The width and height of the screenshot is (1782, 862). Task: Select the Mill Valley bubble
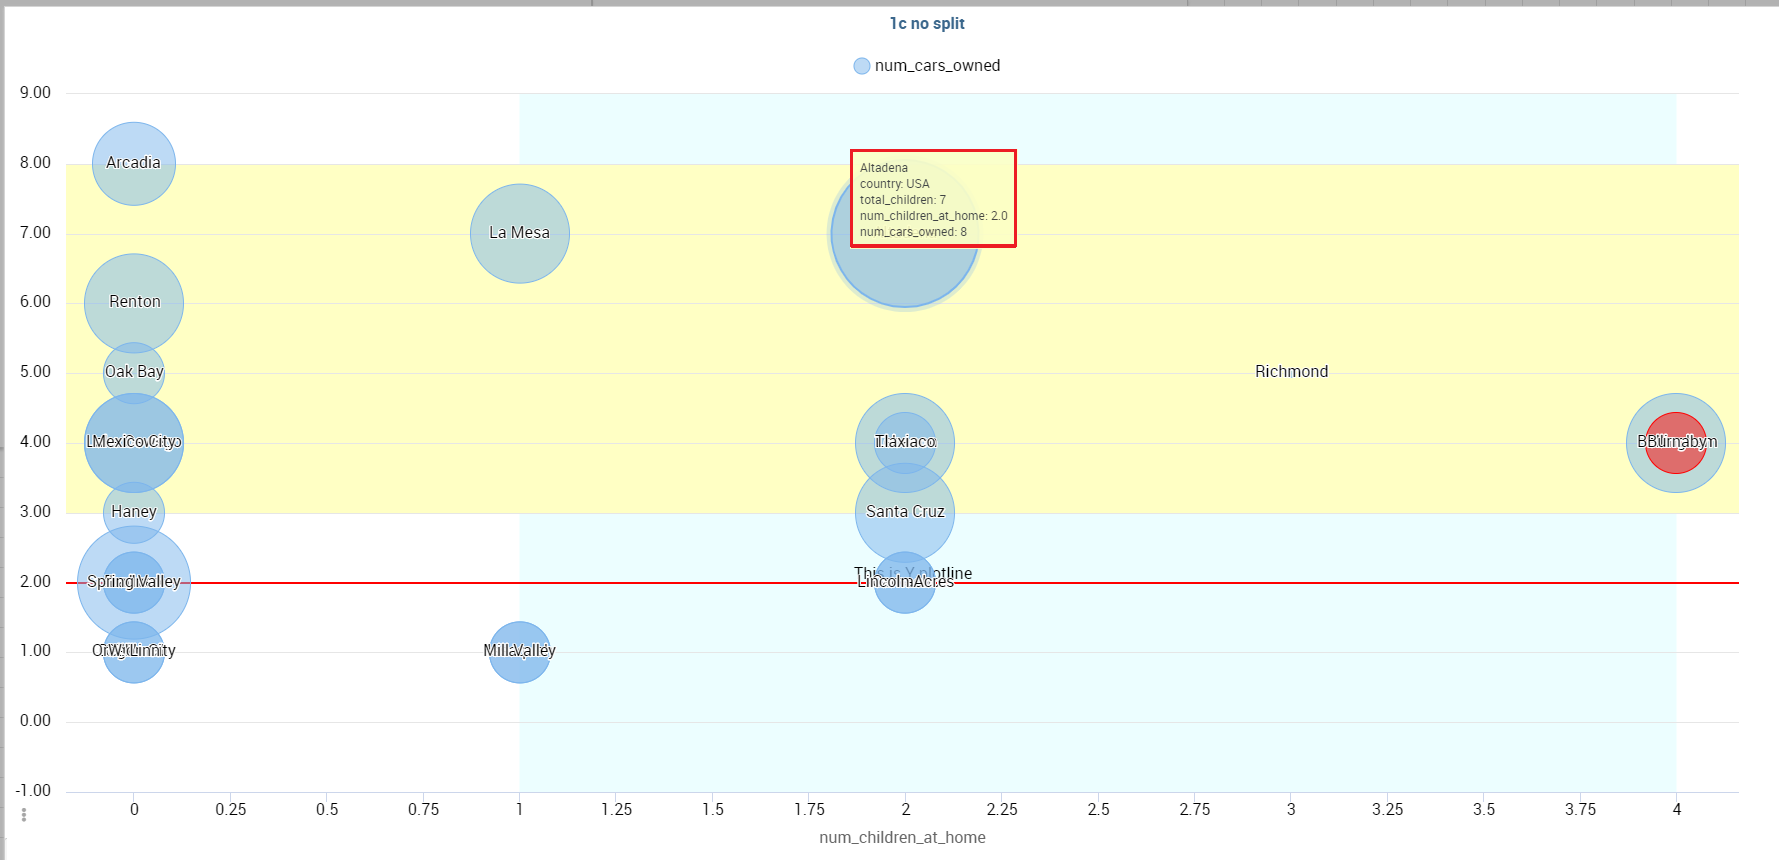[520, 652]
